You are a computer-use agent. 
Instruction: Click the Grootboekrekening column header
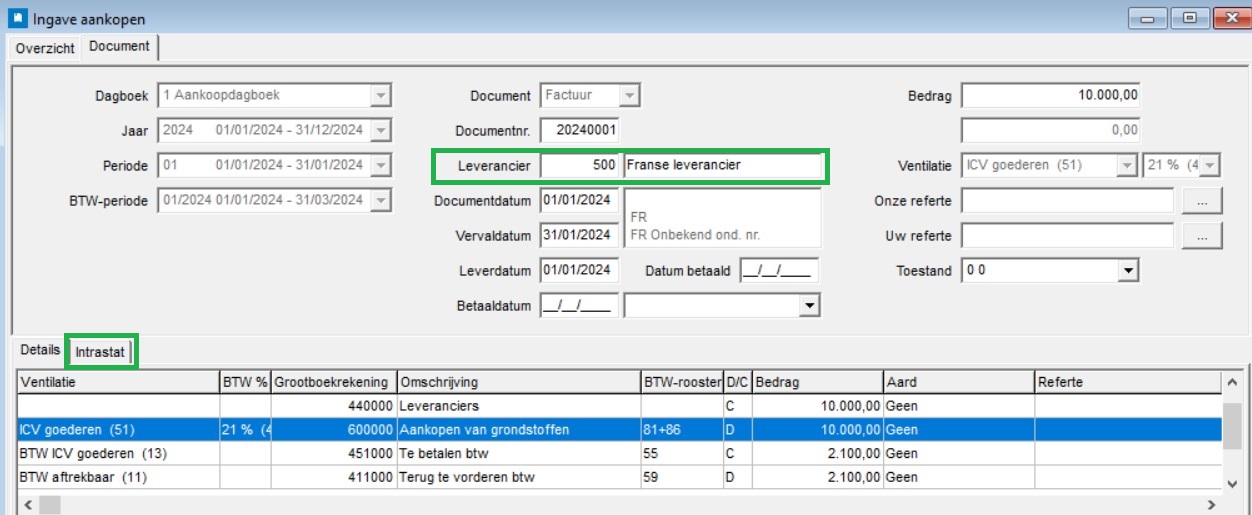333,382
